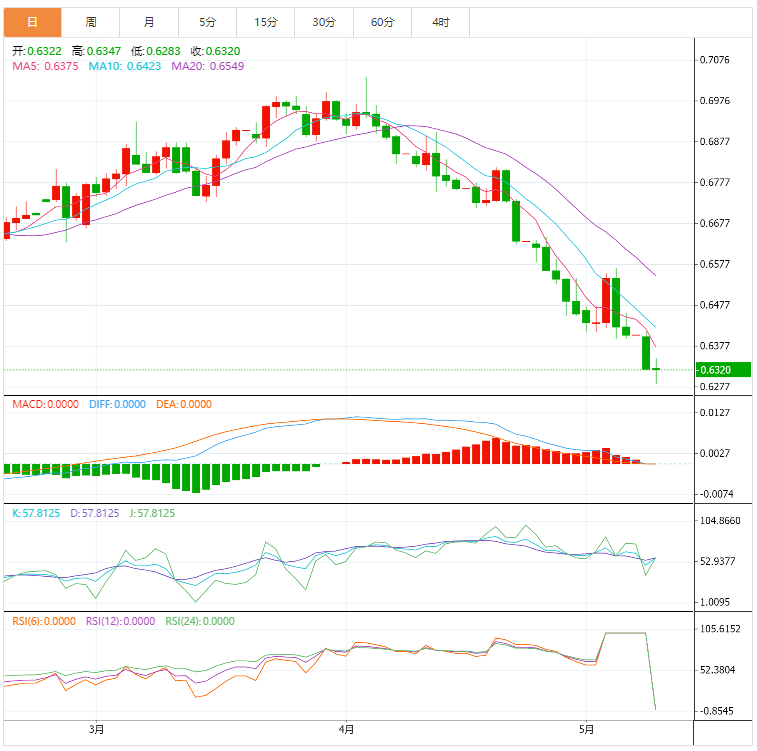Click the 0.7076 price axis label
This screenshot has height=751, width=757.
[x=715, y=60]
